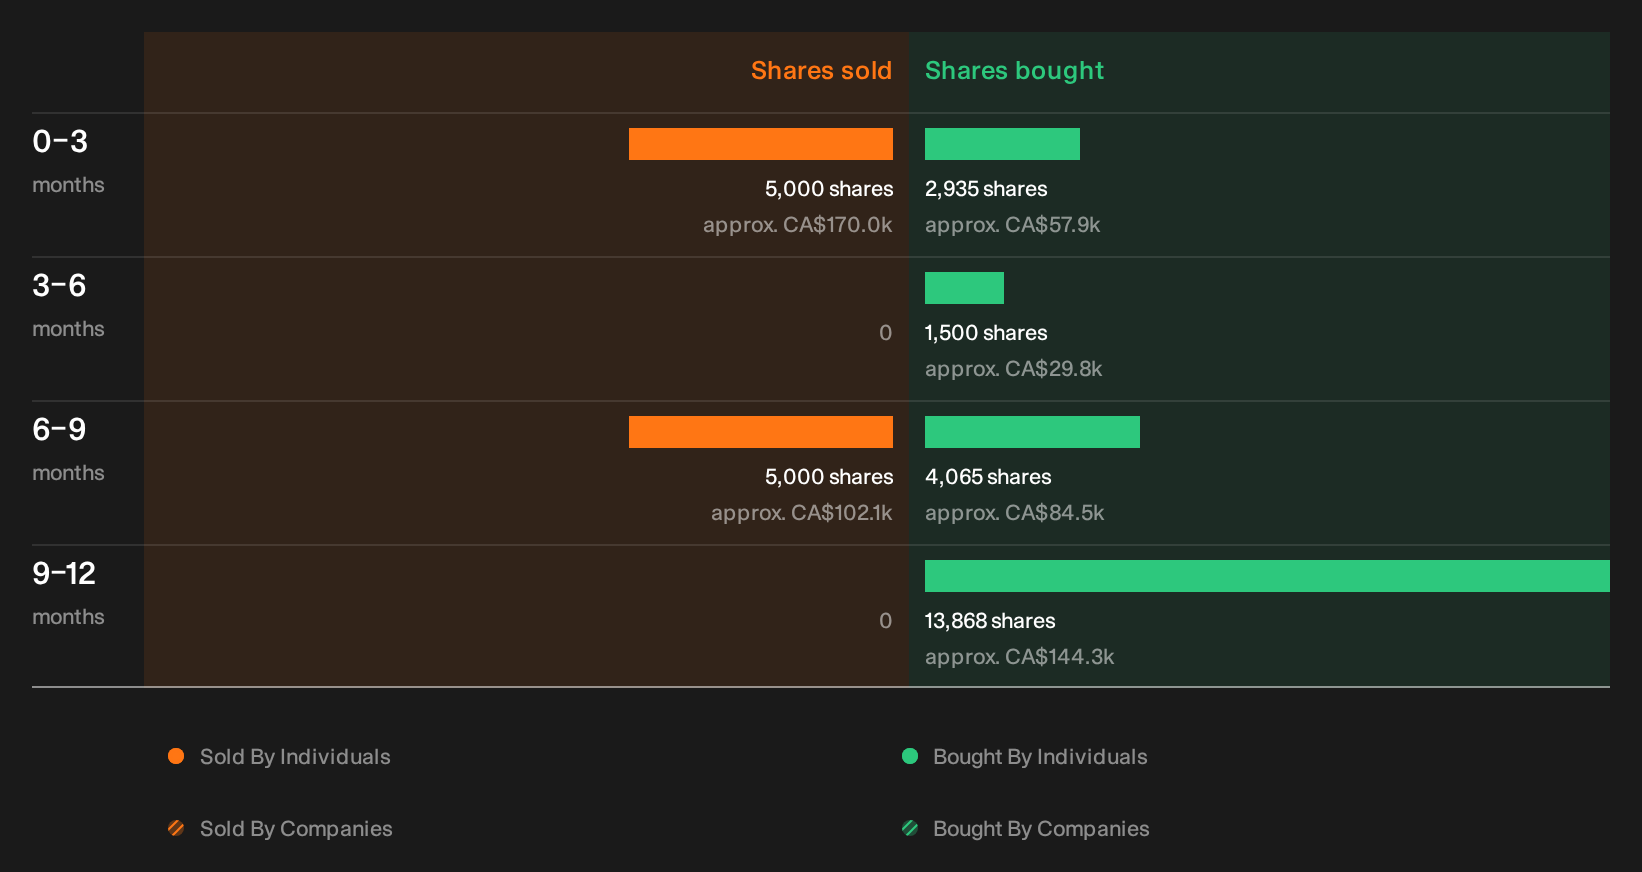Select the orange sold bar for 6-9 months
The height and width of the screenshot is (872, 1642).
tap(761, 432)
